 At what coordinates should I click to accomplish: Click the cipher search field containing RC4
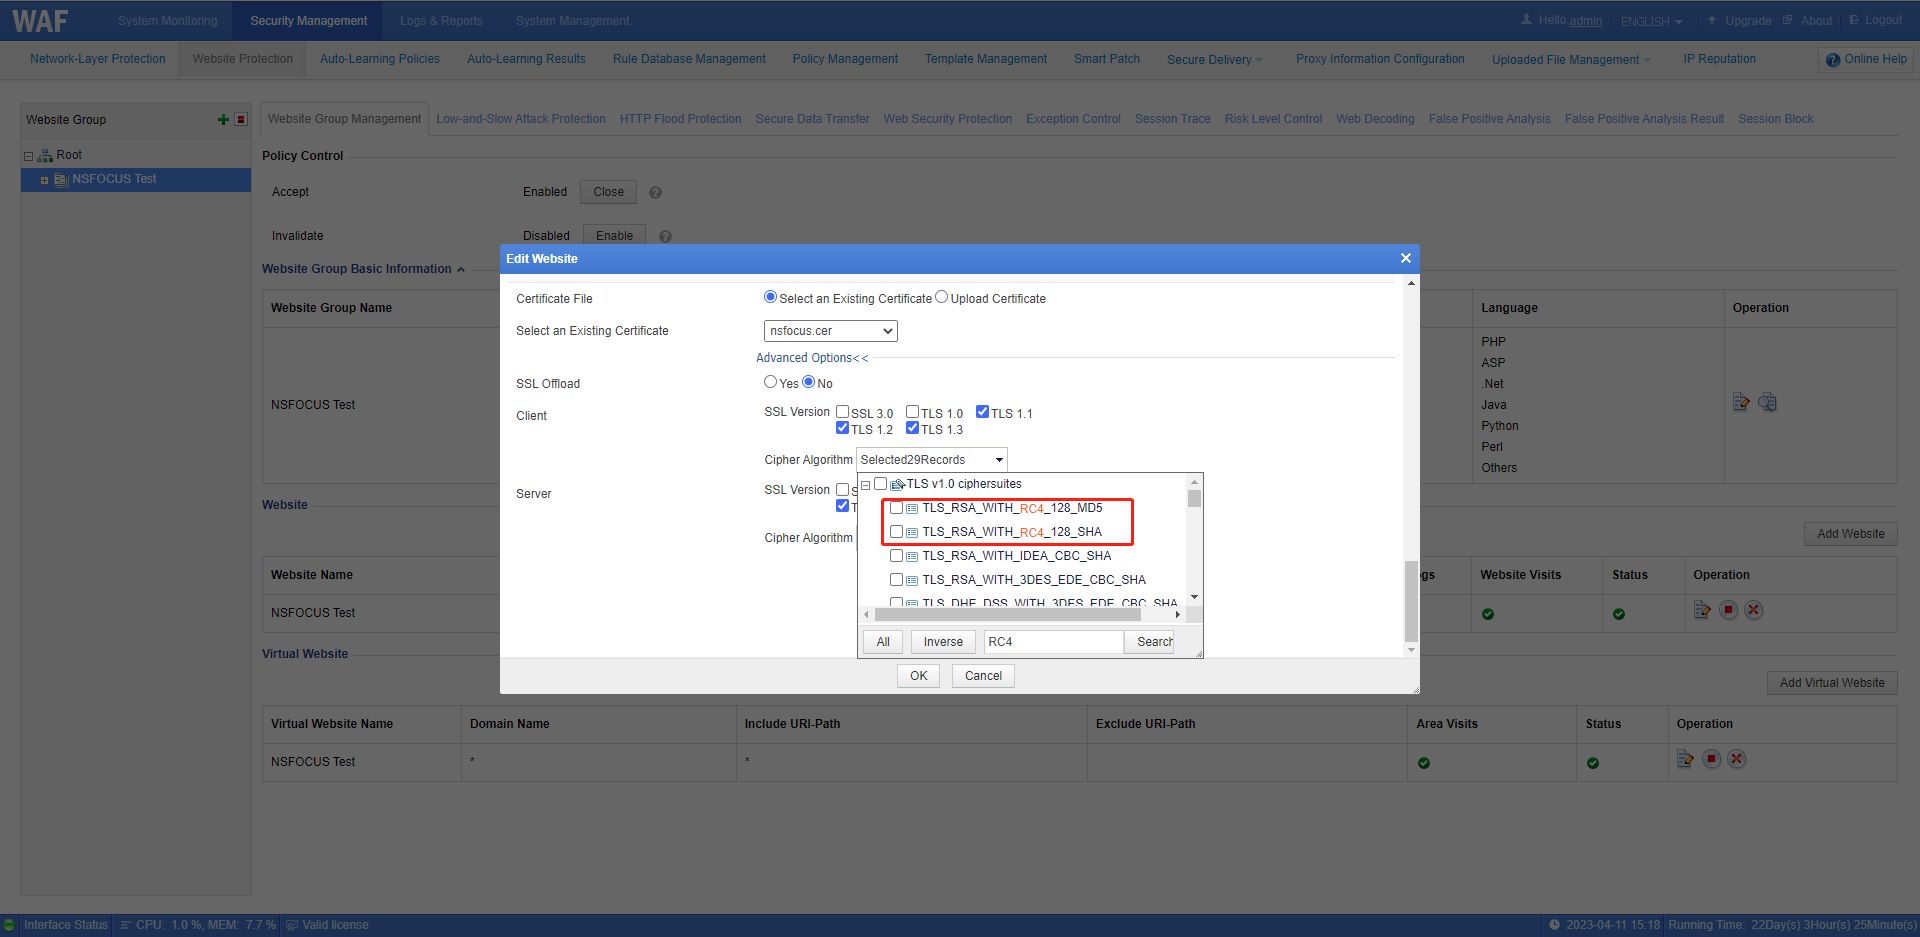pos(1052,642)
